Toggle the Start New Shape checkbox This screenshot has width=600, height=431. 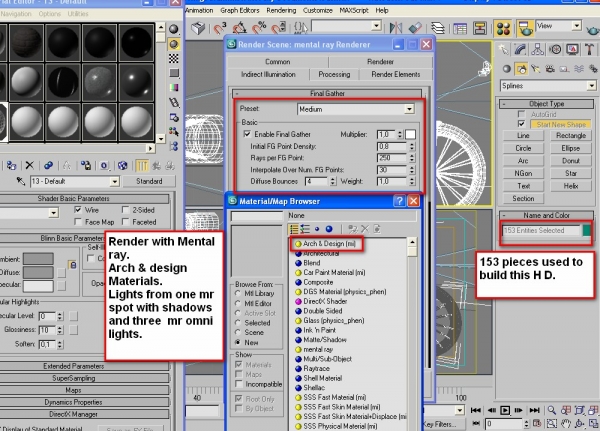pyautogui.click(x=521, y=124)
